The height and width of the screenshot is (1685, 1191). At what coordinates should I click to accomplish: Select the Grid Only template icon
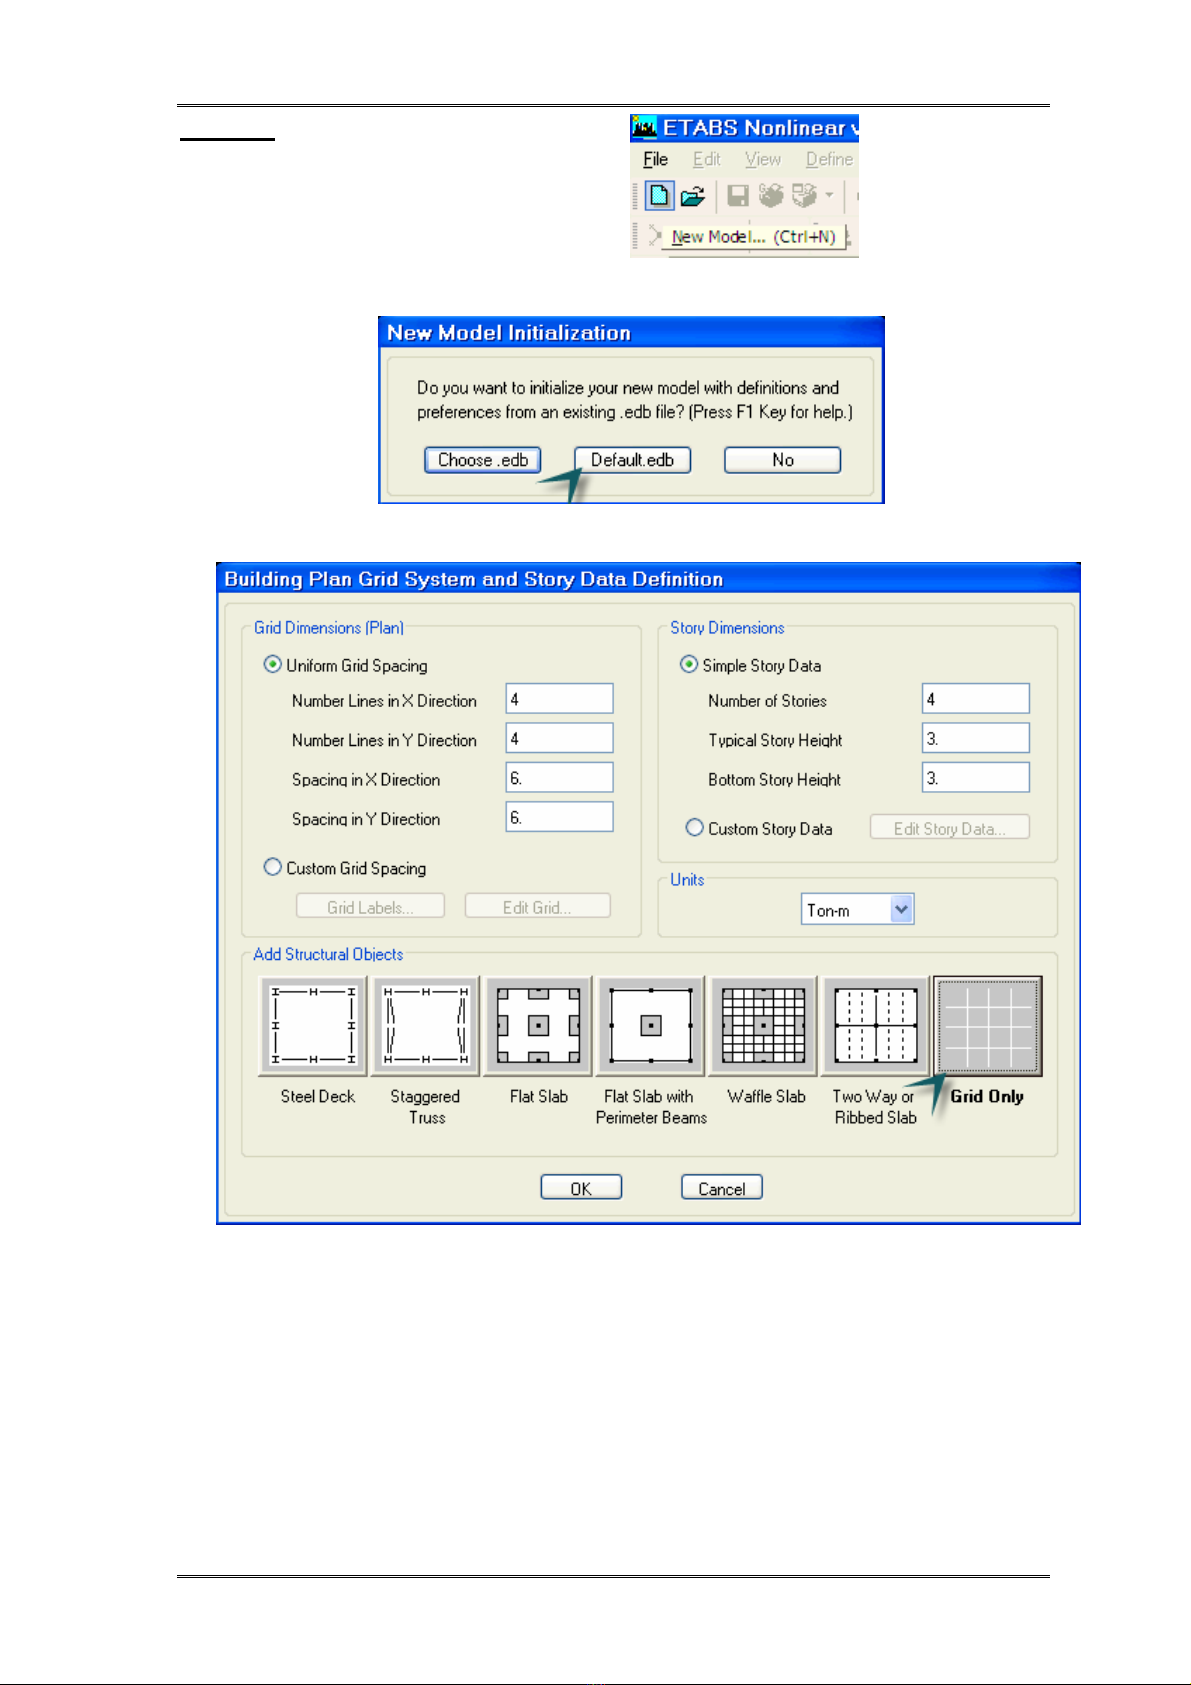coord(988,1026)
